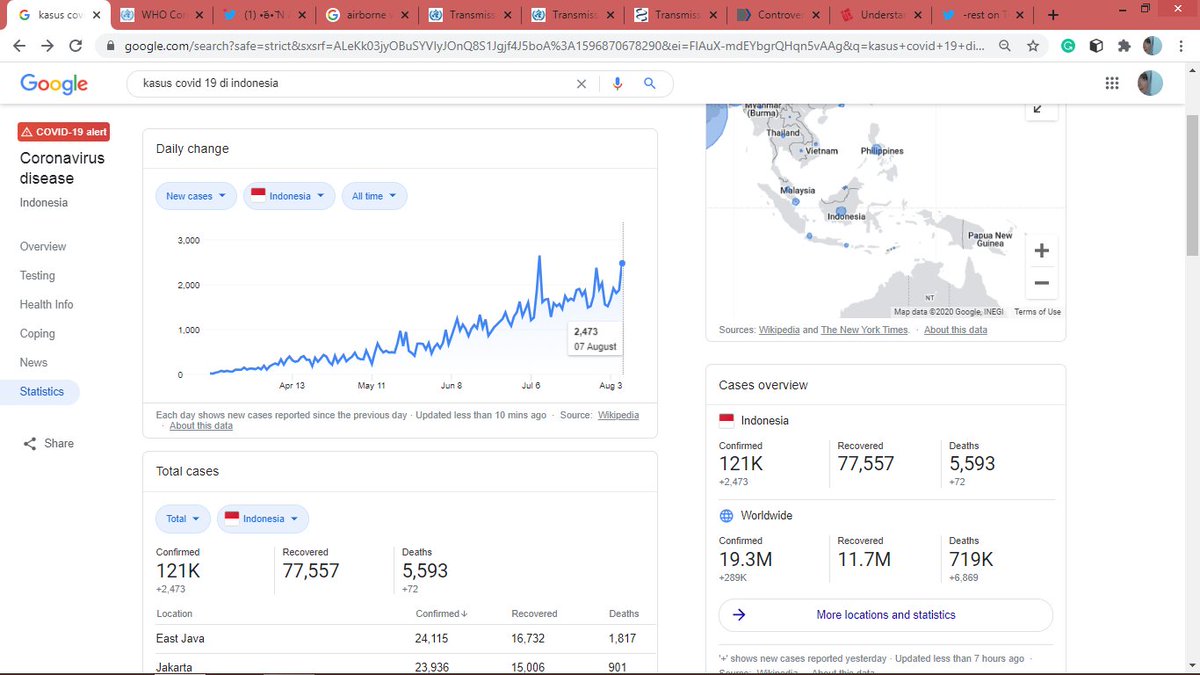Zoom out on the map
This screenshot has height=675, width=1200.
click(1041, 283)
